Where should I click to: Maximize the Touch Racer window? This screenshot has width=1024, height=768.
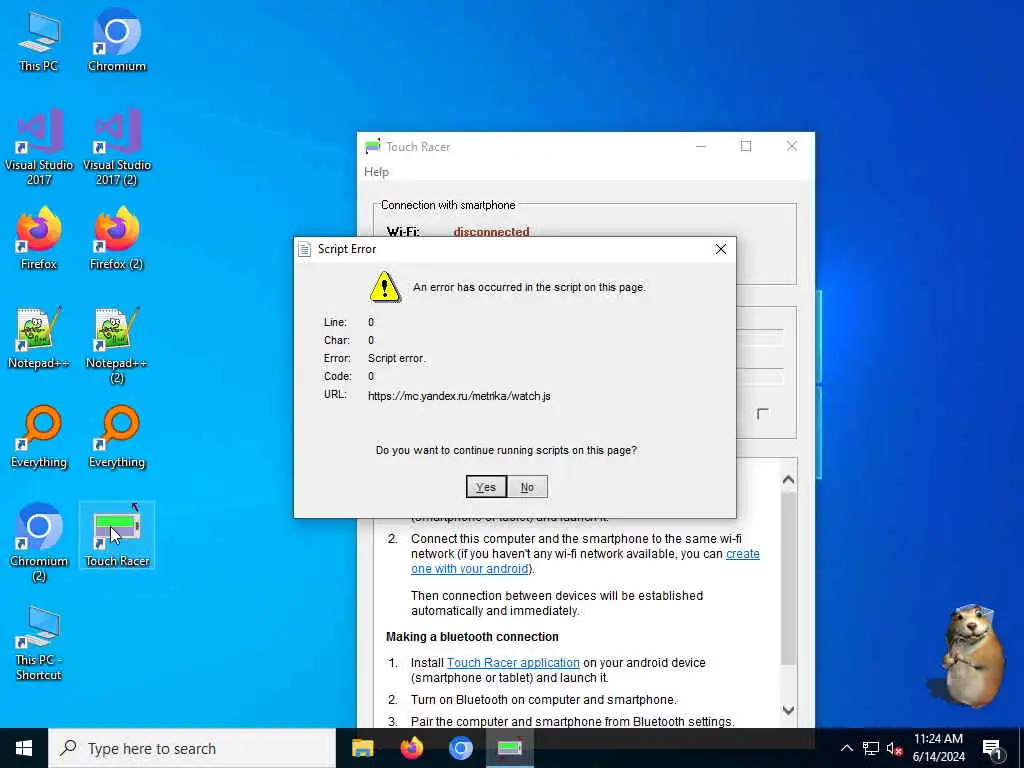746,146
